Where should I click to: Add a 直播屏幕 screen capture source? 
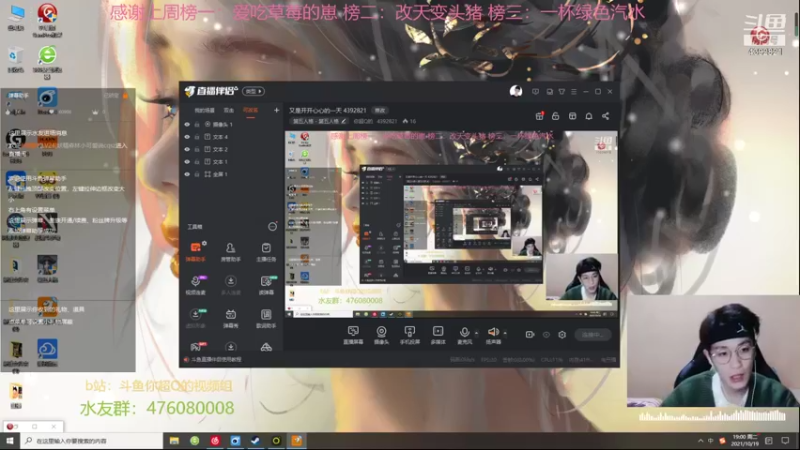click(x=353, y=335)
